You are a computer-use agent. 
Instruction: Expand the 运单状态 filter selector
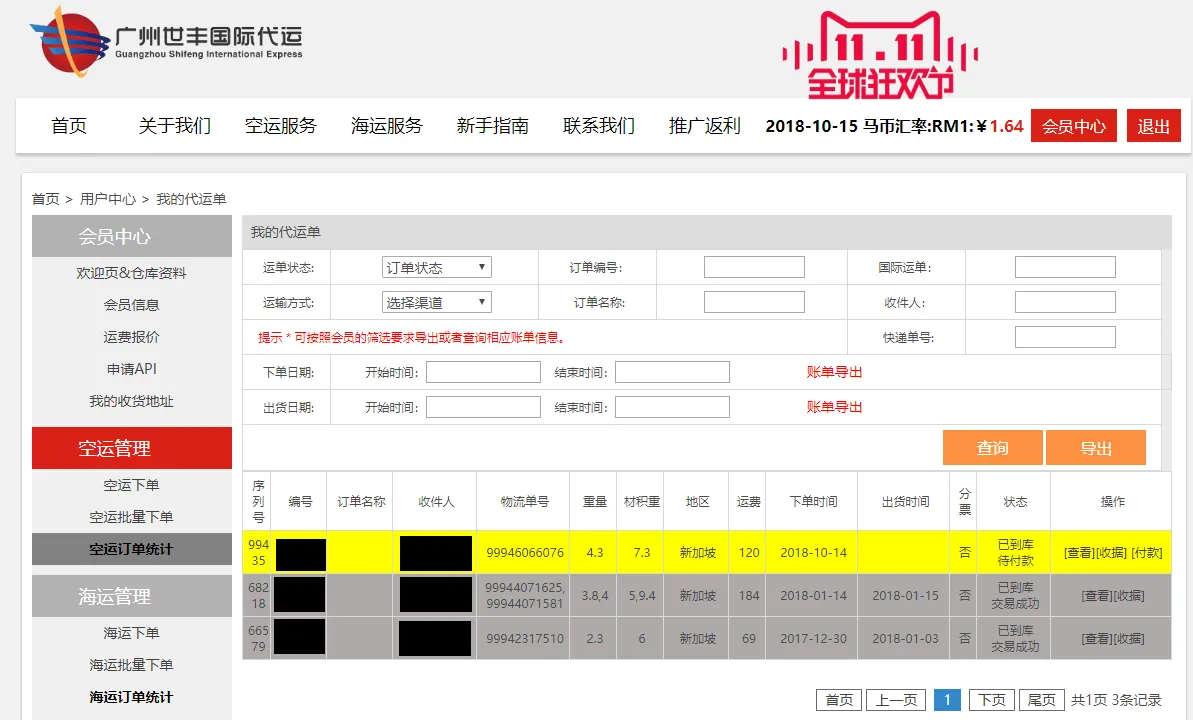[x=436, y=266]
